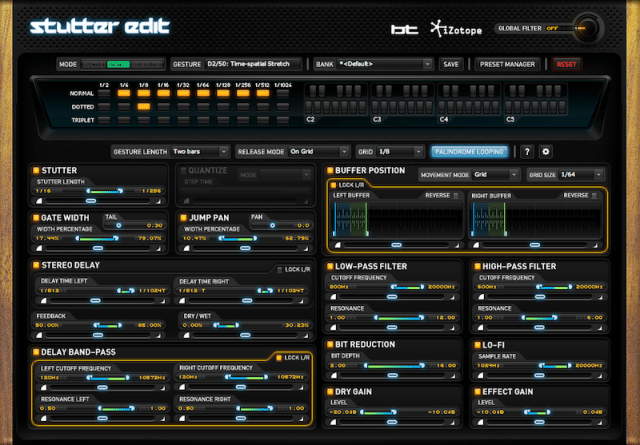Toggle Palindrome Looping button
This screenshot has width=640, height=445.
(469, 152)
